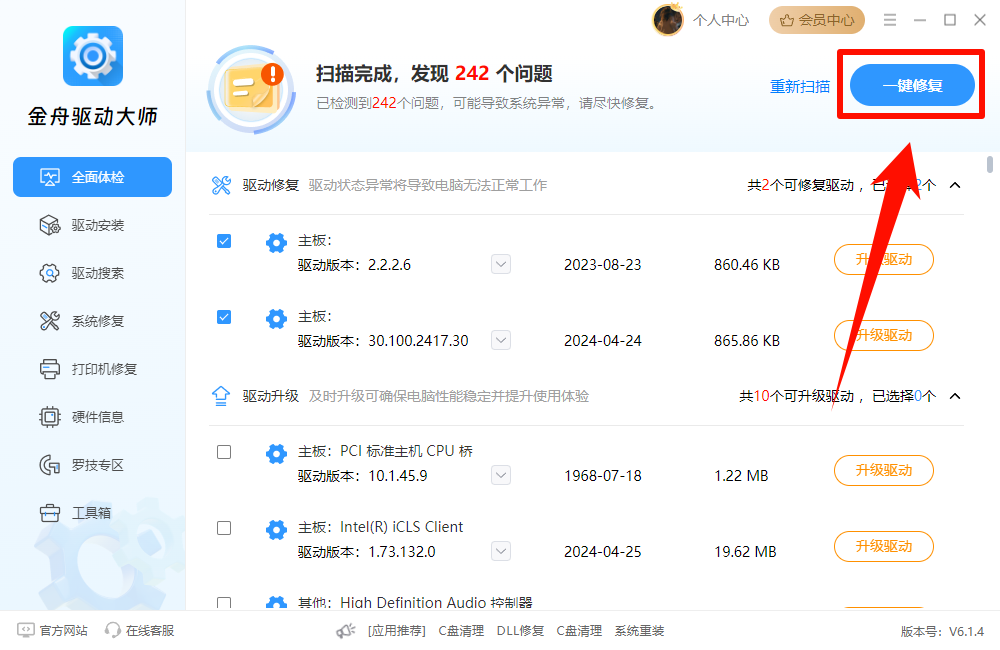Open version dropdown for driver 2.2.2.6
Image resolution: width=1000 pixels, height=650 pixels.
click(x=501, y=264)
